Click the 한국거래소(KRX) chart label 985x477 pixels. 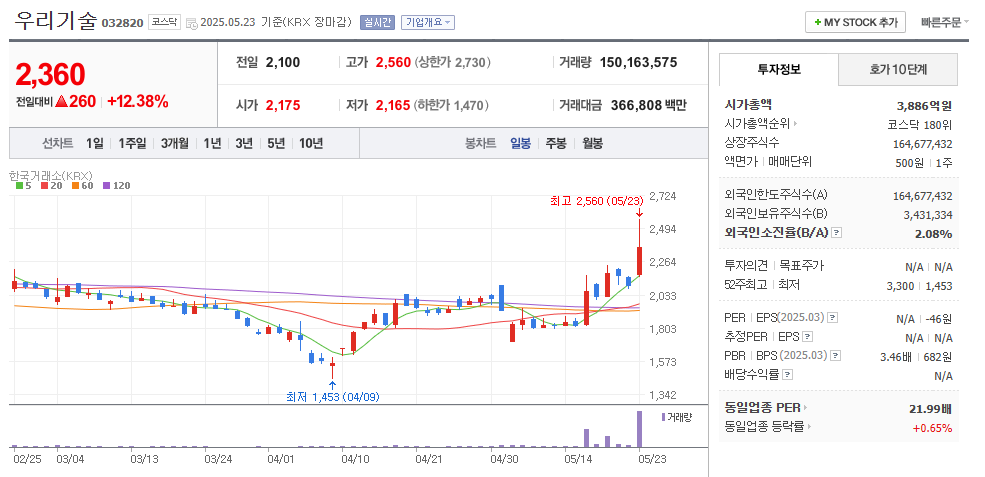coord(51,175)
